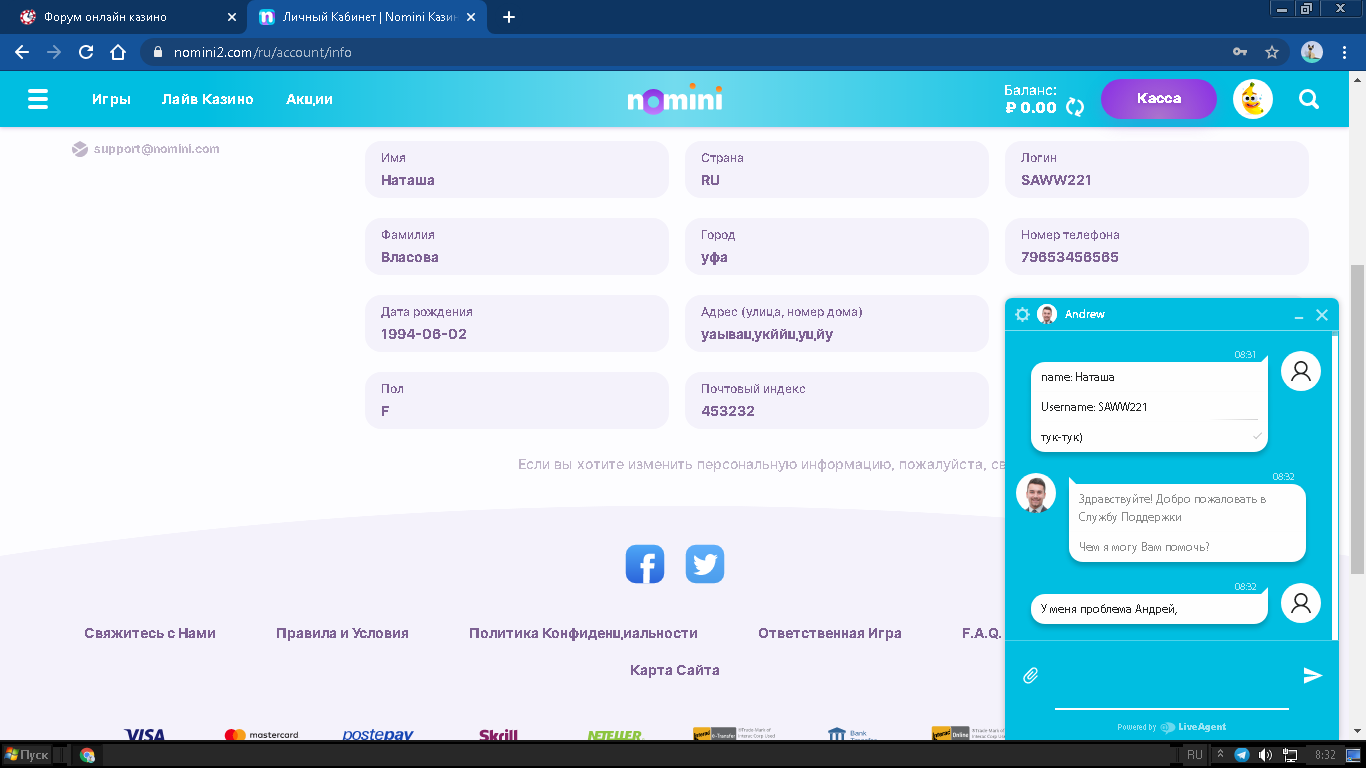Click the Страна field showing RU

[837, 169]
